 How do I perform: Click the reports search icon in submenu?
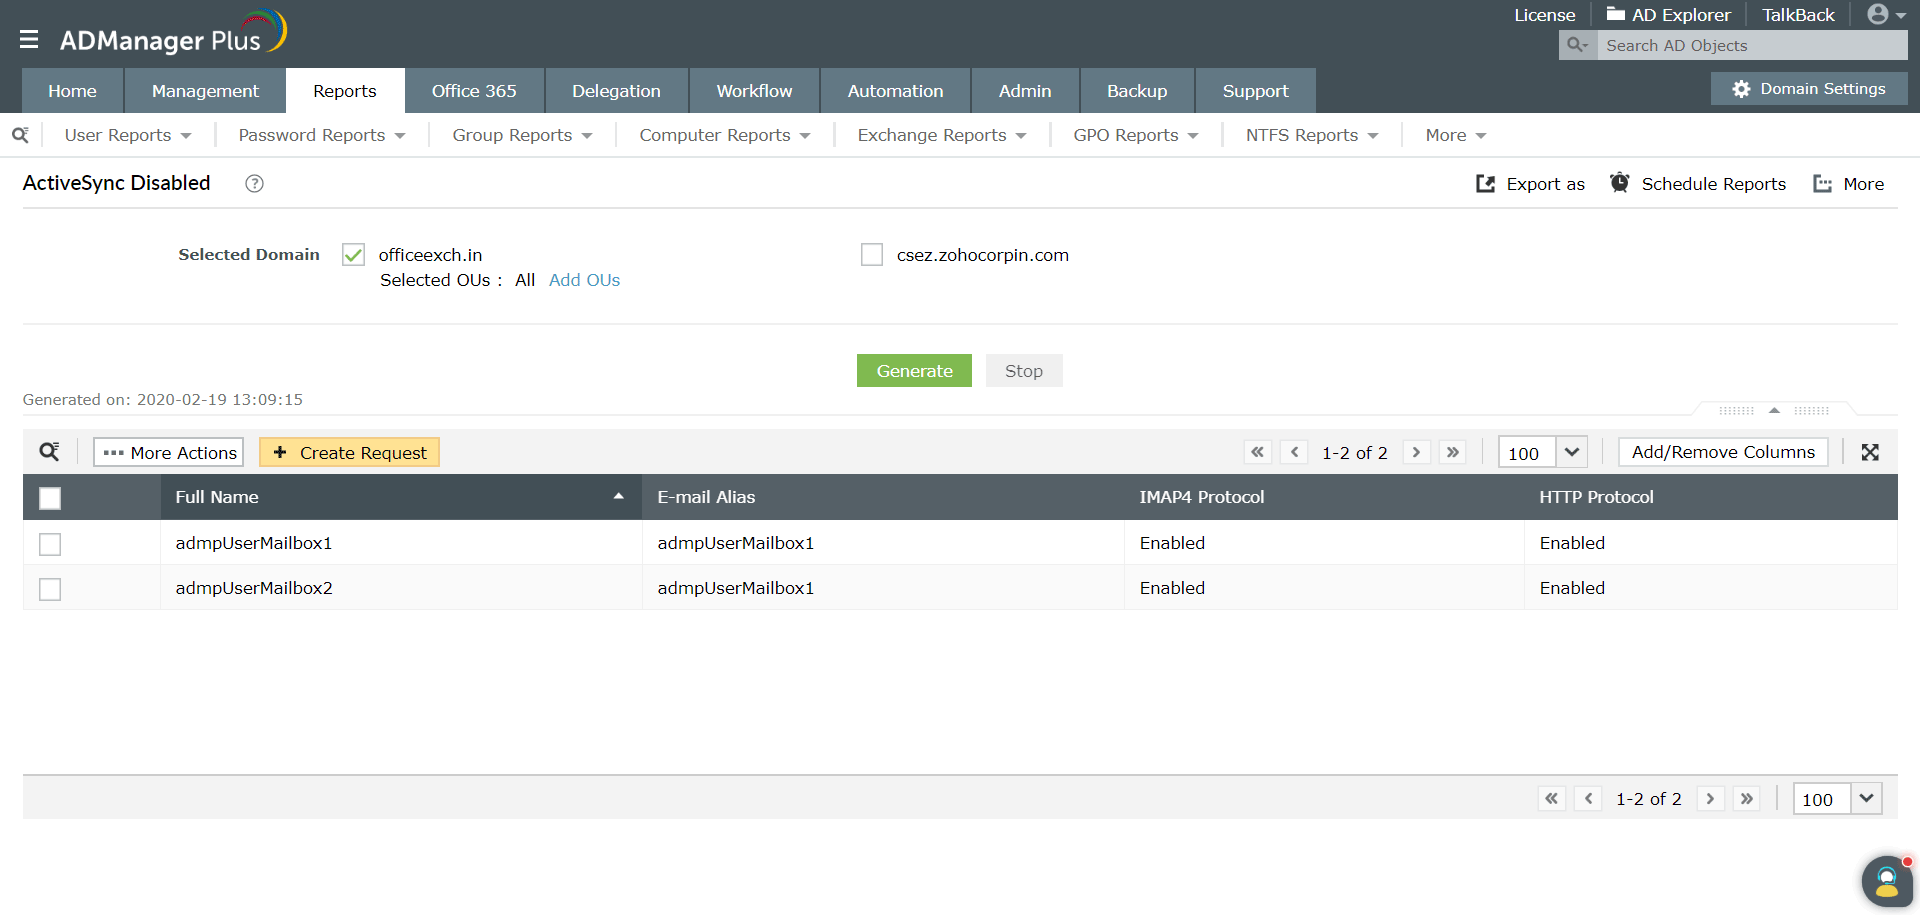point(20,135)
